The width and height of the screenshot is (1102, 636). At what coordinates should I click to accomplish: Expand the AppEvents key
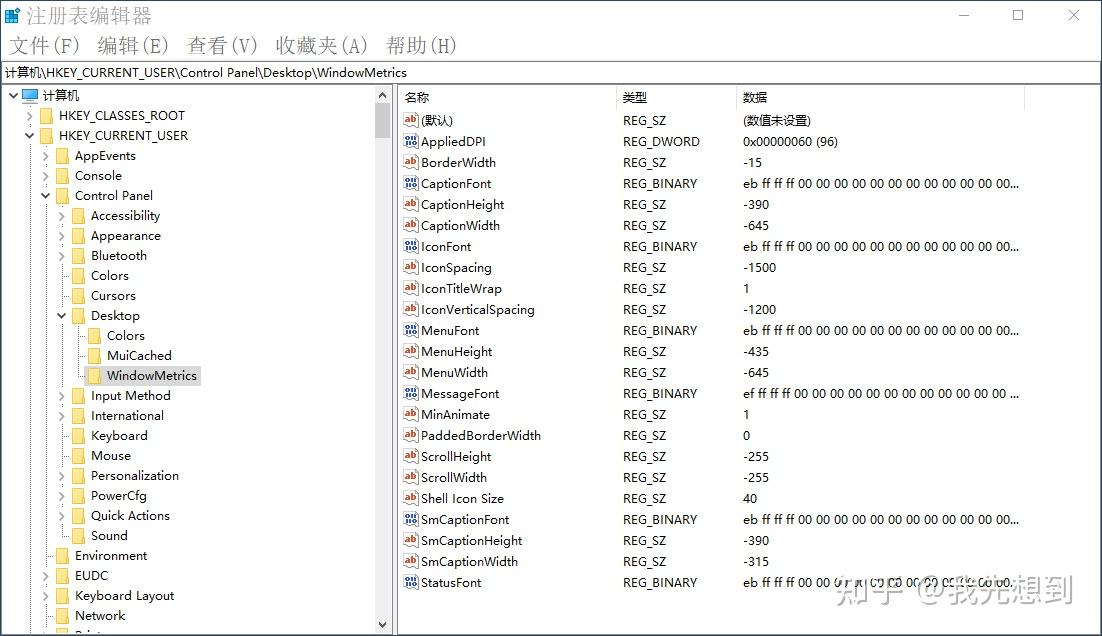pos(45,156)
